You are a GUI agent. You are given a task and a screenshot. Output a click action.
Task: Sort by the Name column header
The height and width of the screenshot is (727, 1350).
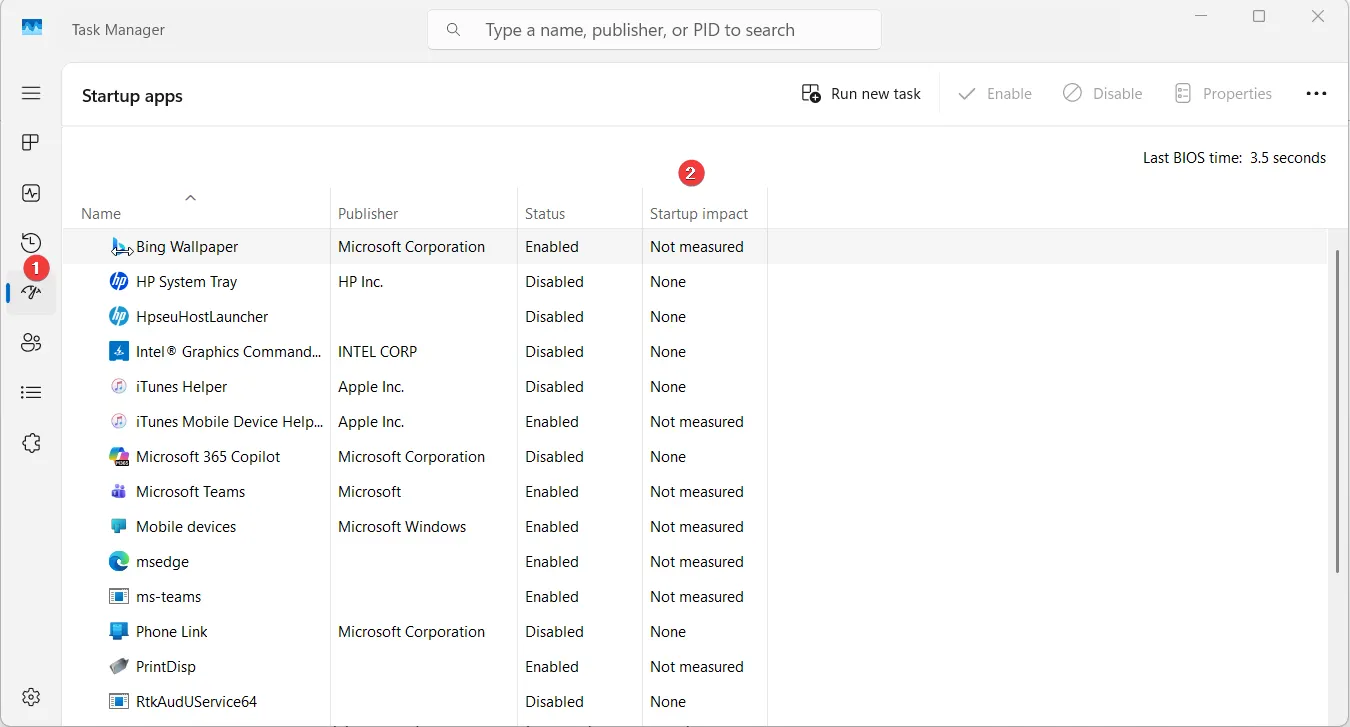(x=101, y=214)
